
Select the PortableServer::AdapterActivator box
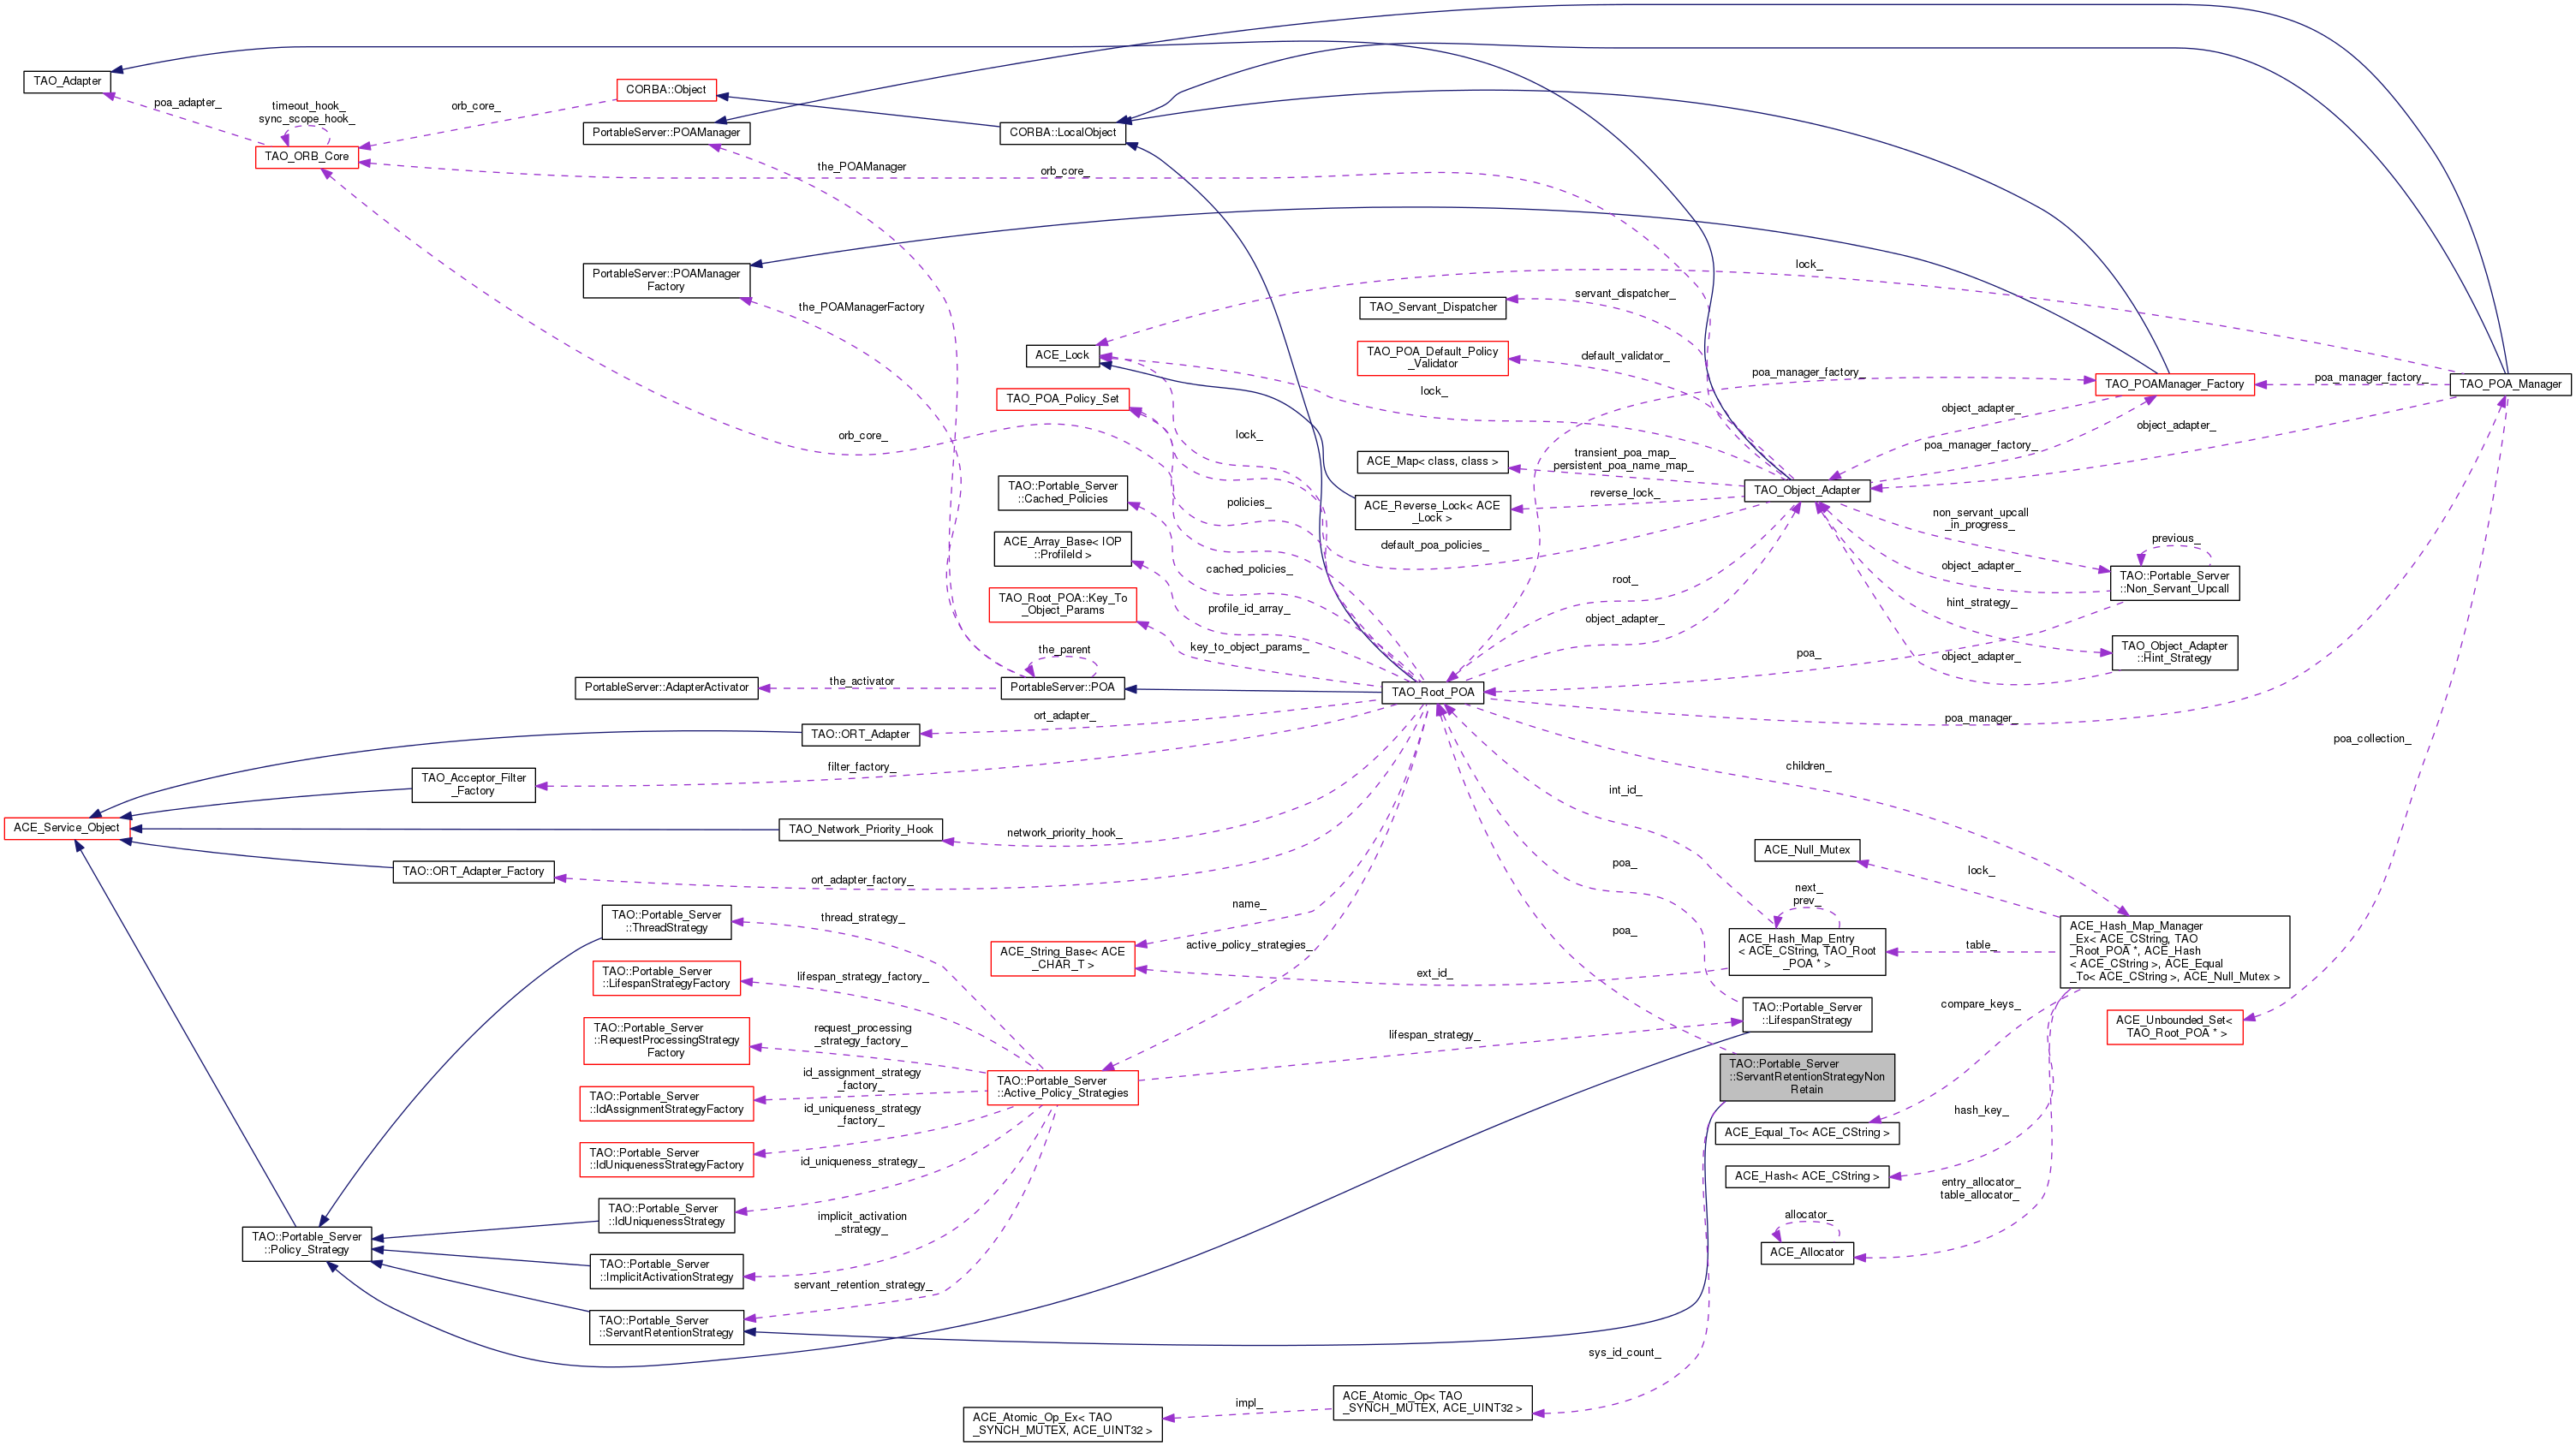[x=666, y=688]
